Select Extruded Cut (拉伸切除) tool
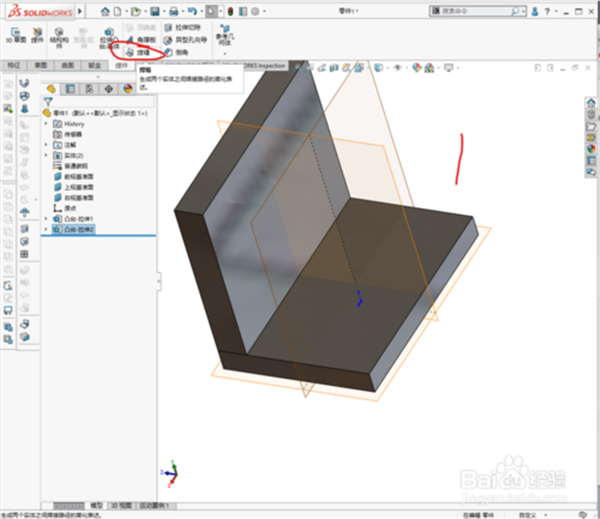The width and height of the screenshot is (600, 519). click(x=183, y=27)
